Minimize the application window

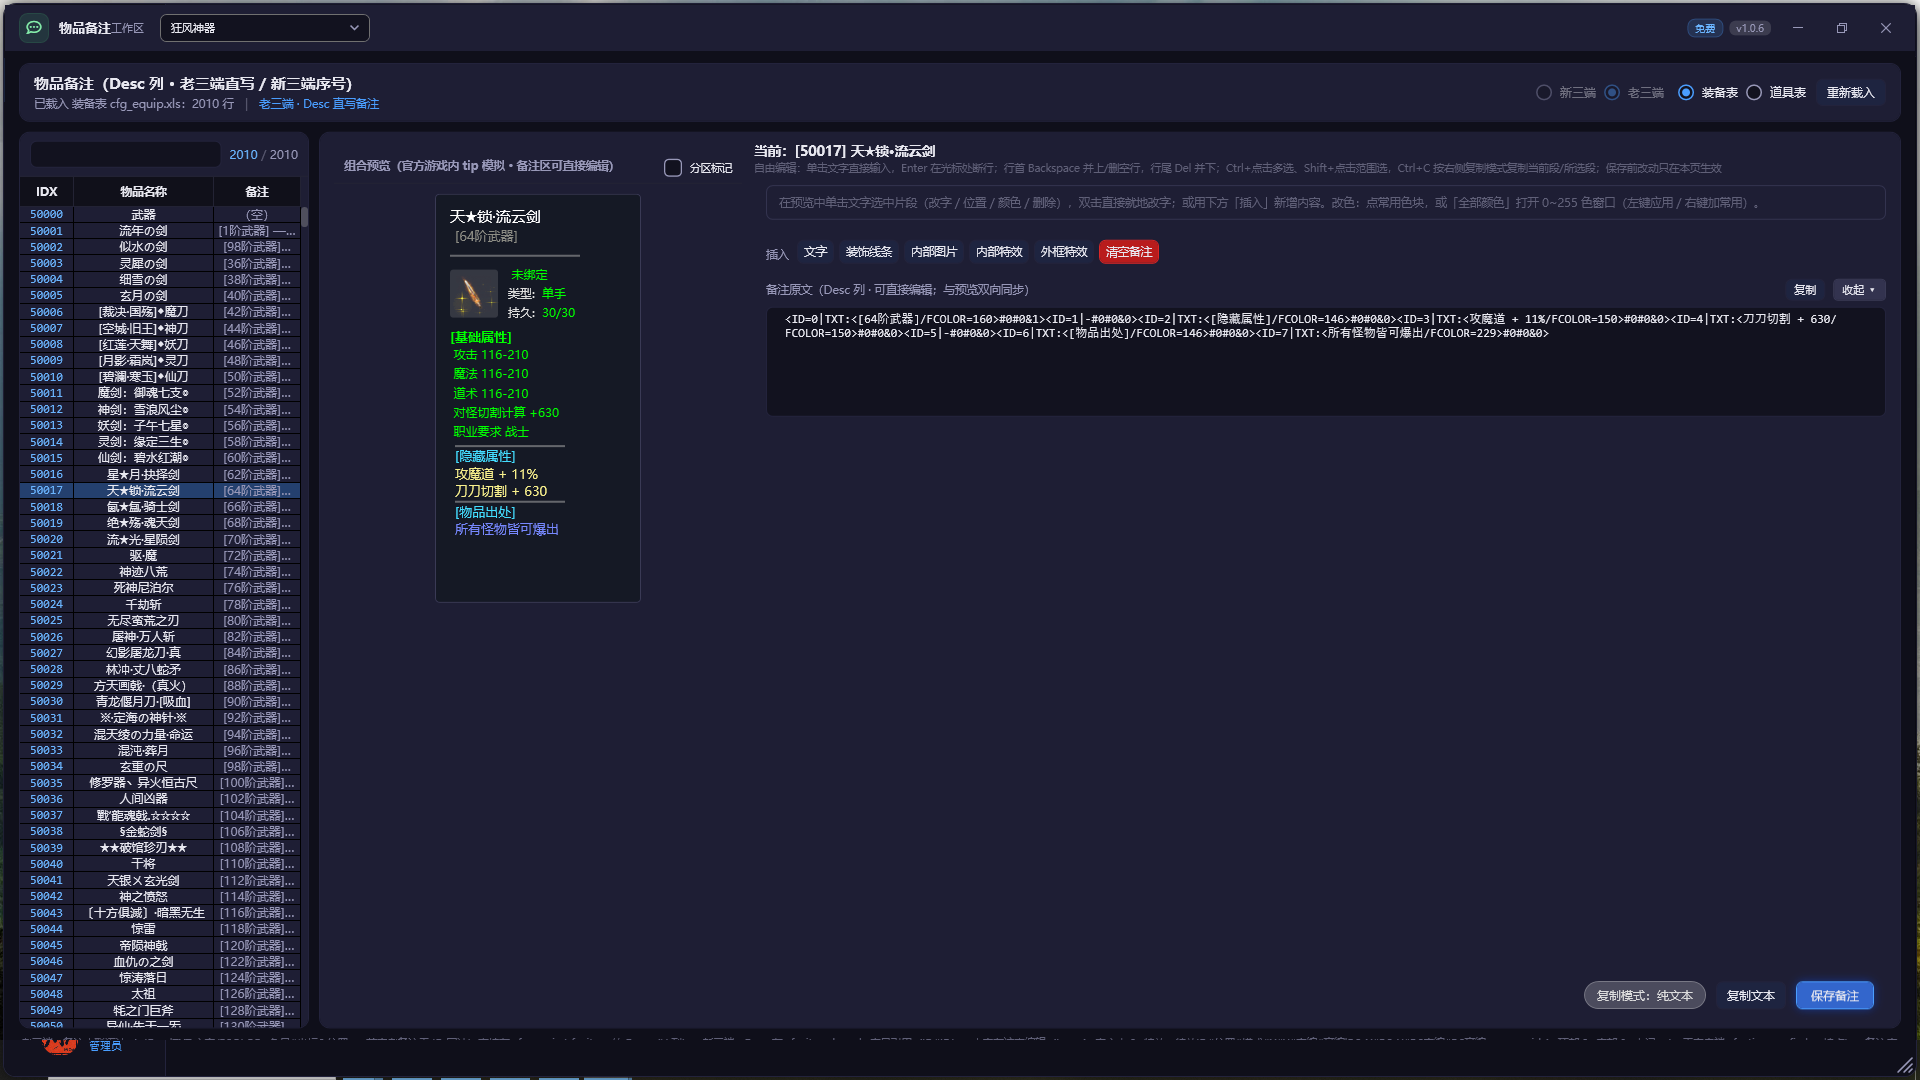point(1798,28)
